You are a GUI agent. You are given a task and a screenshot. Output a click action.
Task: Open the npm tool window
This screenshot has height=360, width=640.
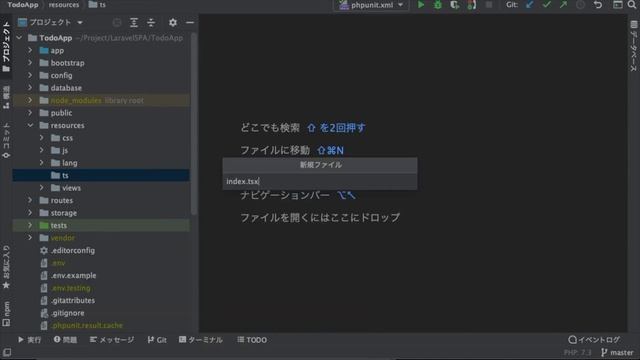(x=6, y=314)
